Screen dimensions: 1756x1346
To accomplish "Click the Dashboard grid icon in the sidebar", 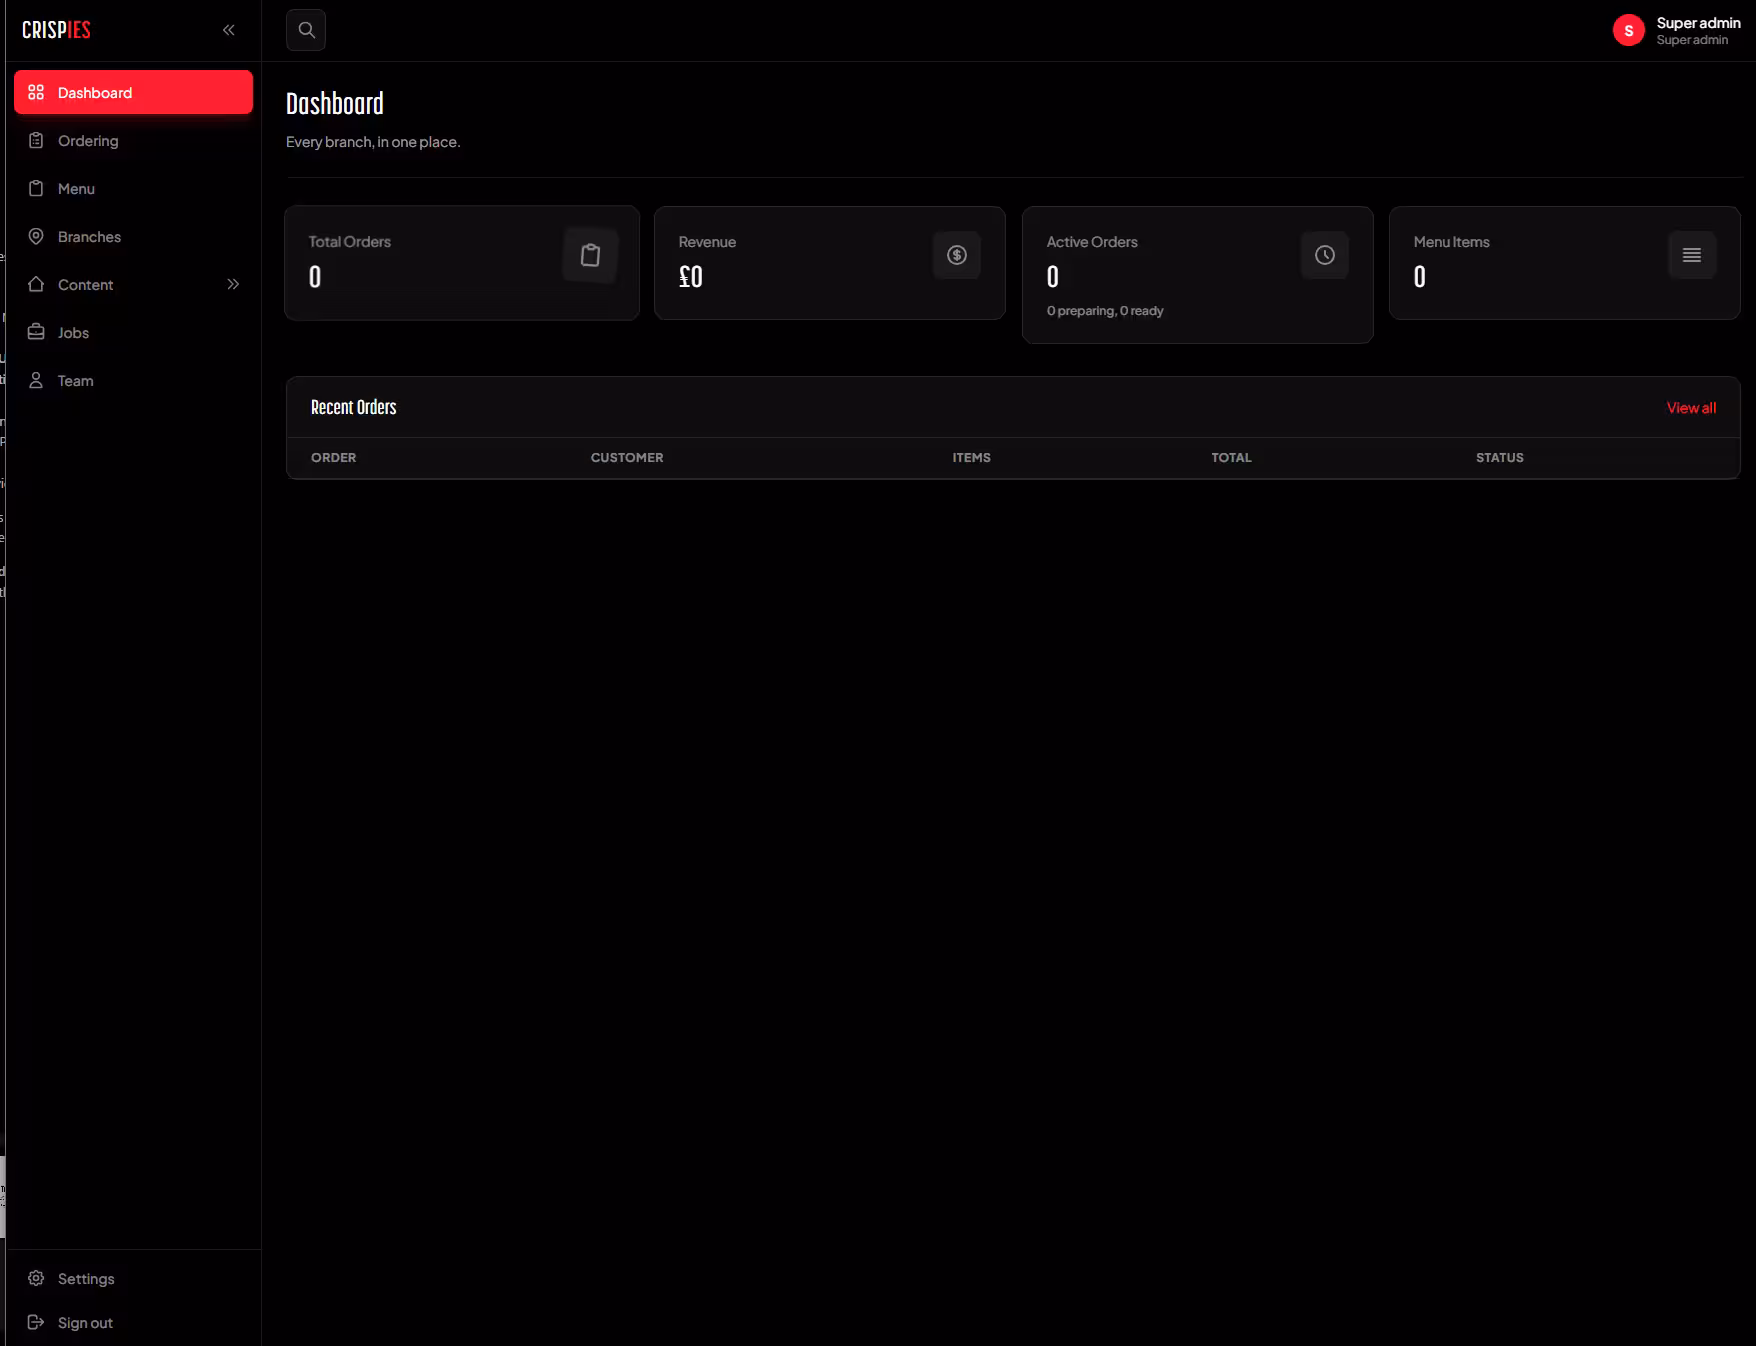I will (36, 92).
